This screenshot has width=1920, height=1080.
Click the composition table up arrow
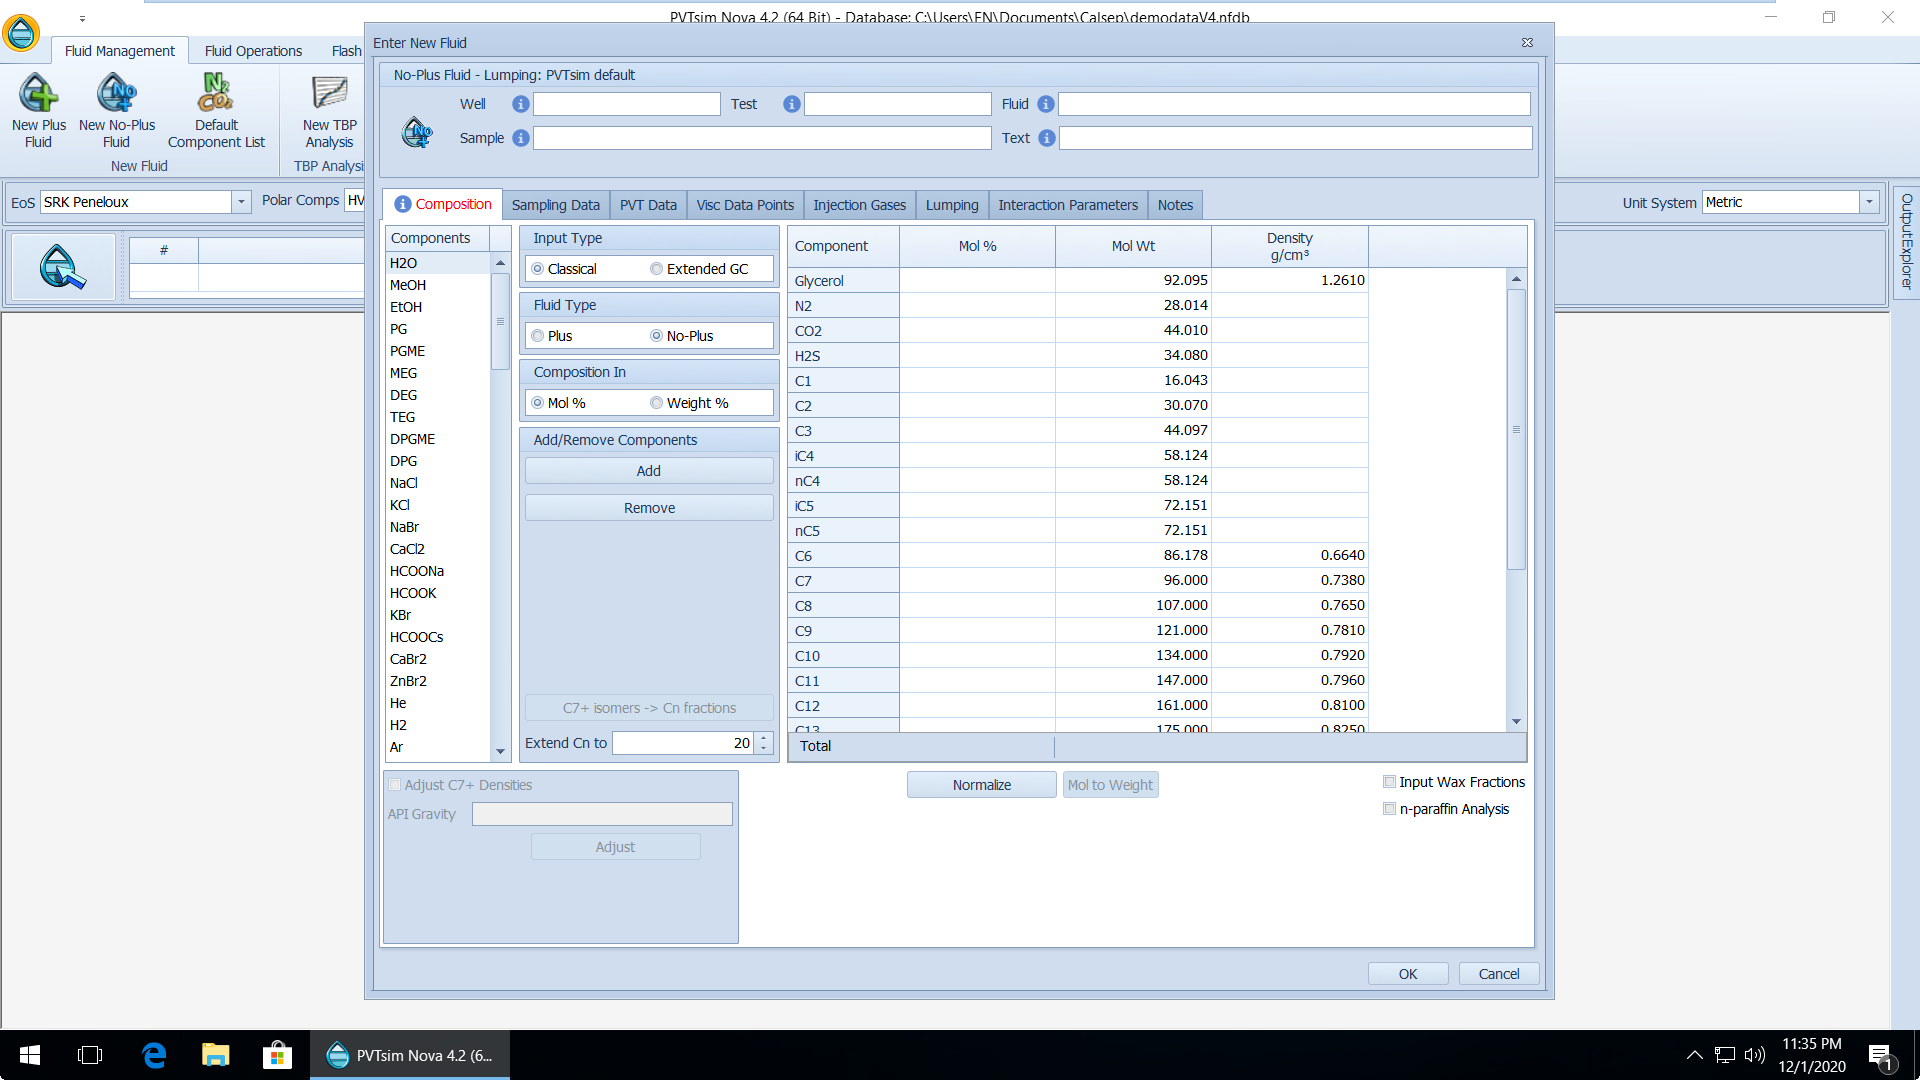[x=1516, y=279]
